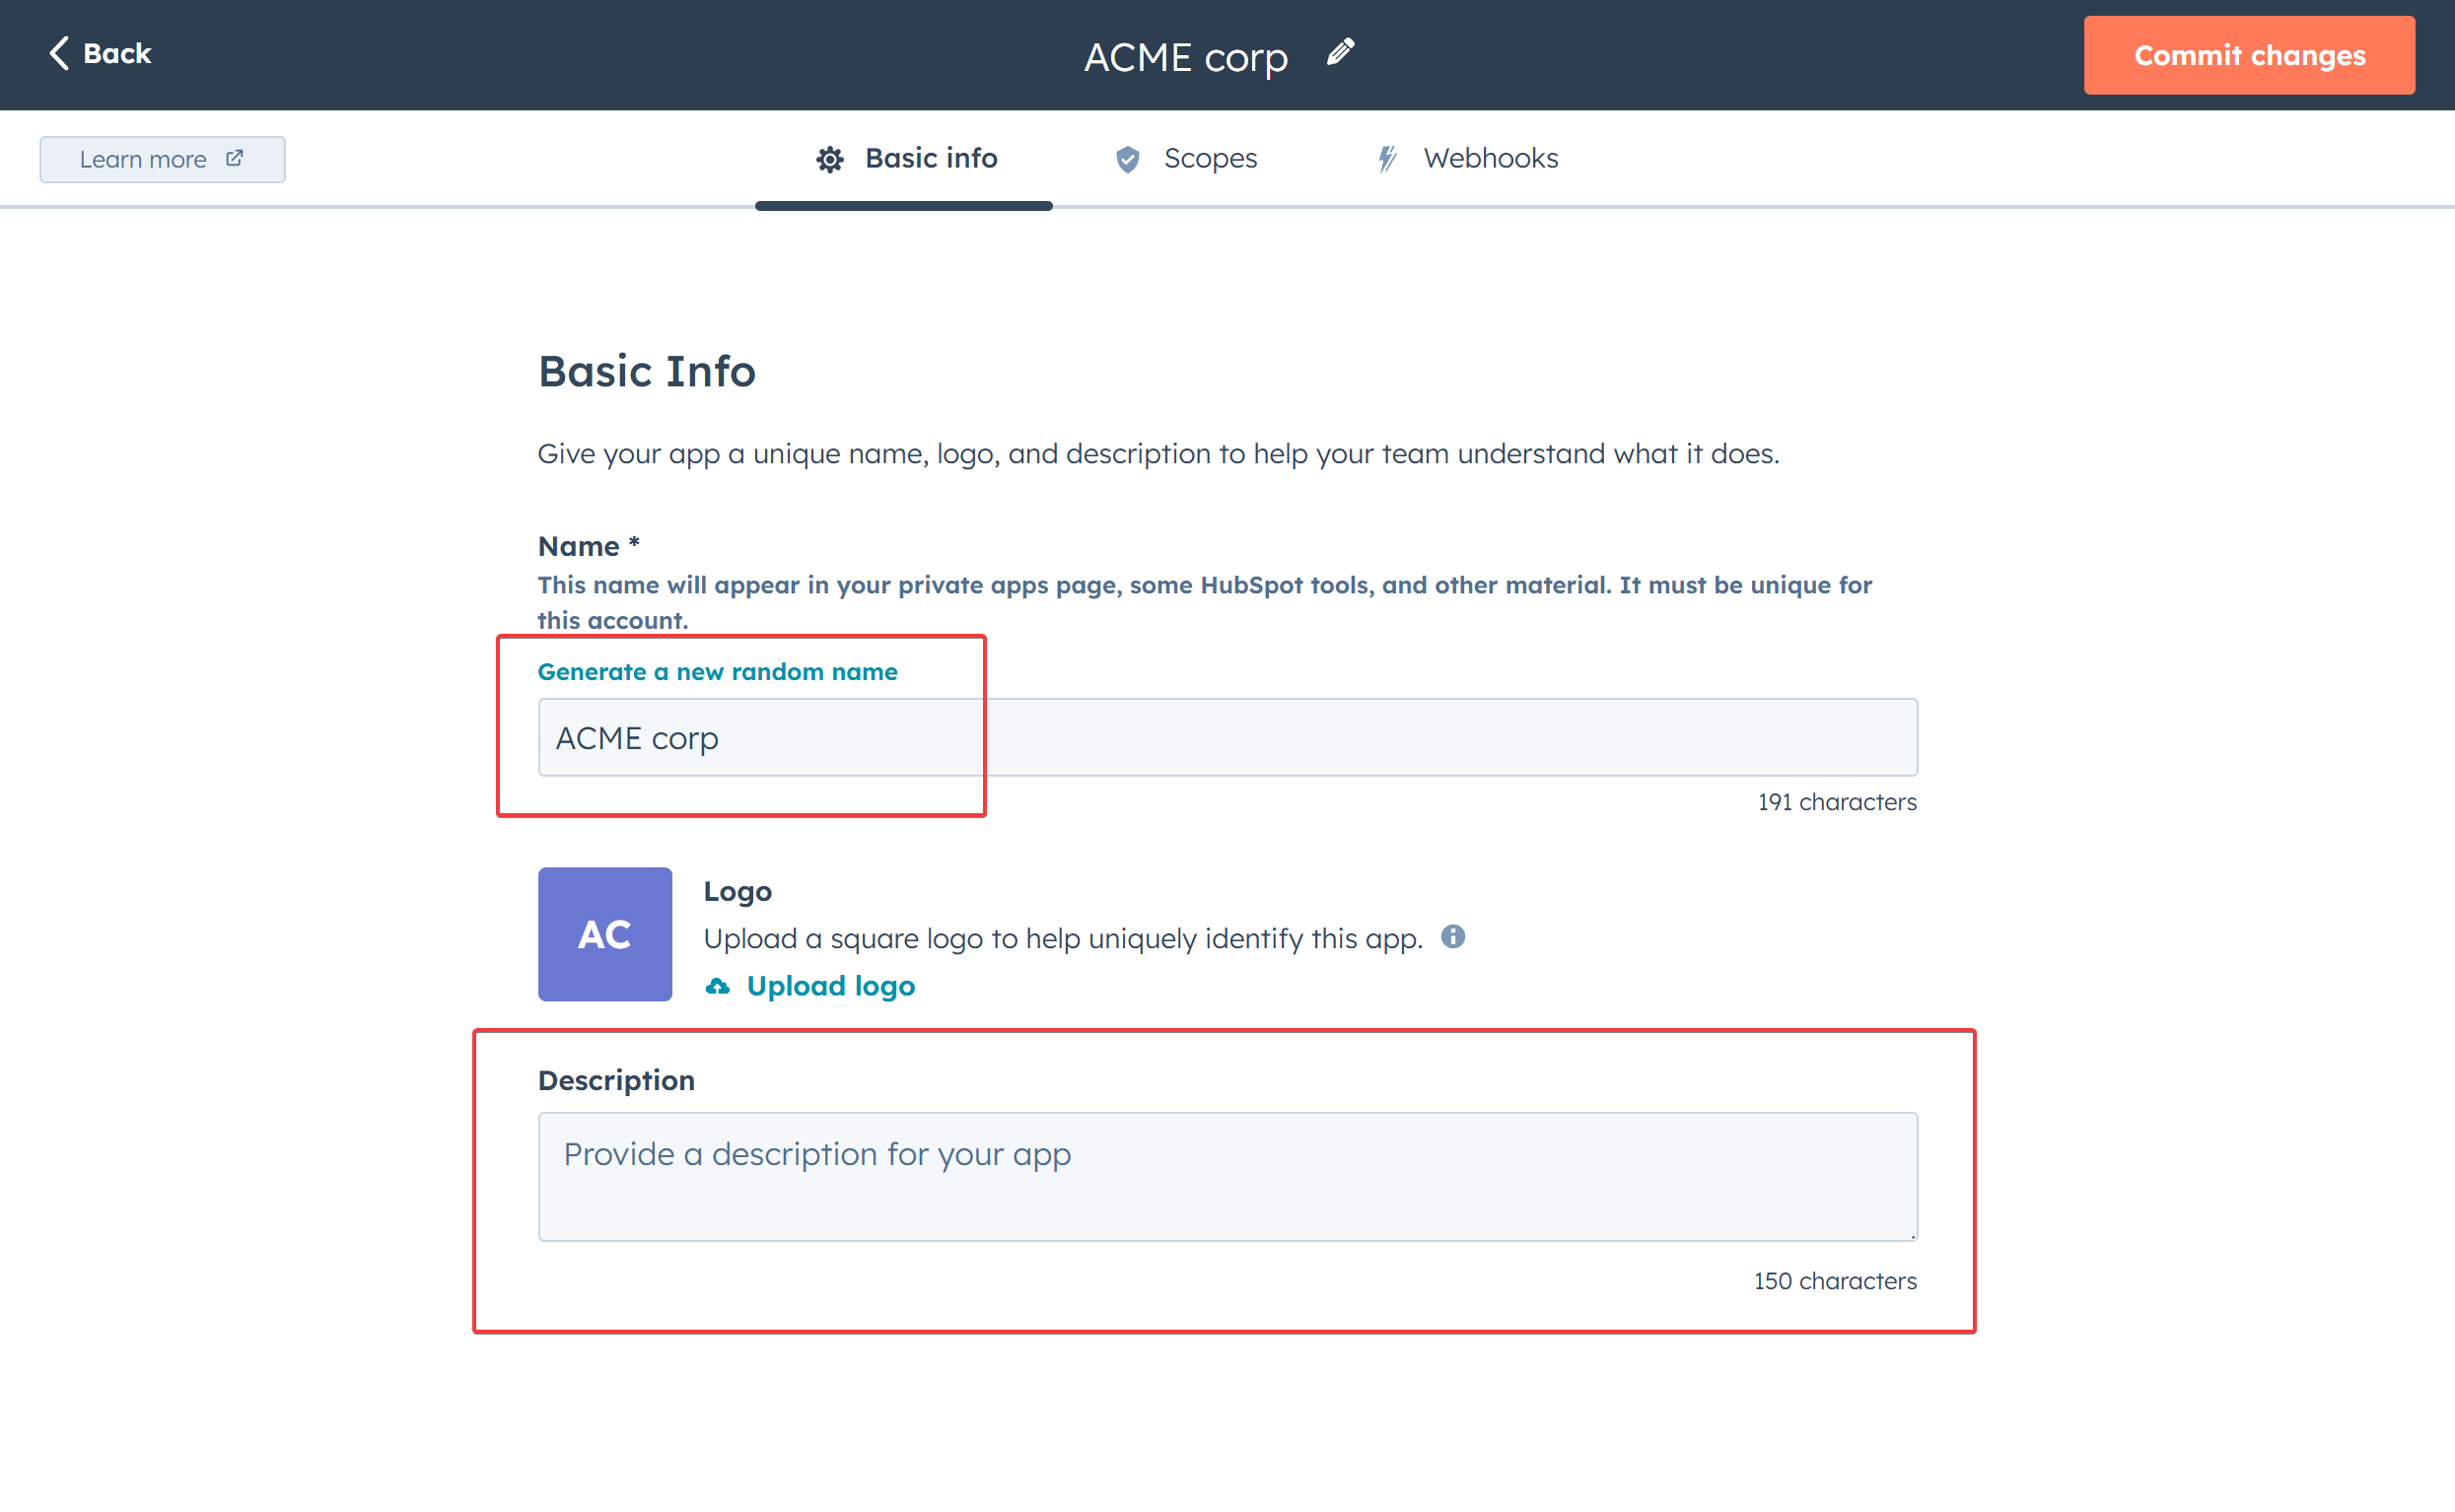Screen dimensions: 2455x1512
Task: Switch to the Webhooks tab
Action: pyautogui.click(x=1467, y=159)
